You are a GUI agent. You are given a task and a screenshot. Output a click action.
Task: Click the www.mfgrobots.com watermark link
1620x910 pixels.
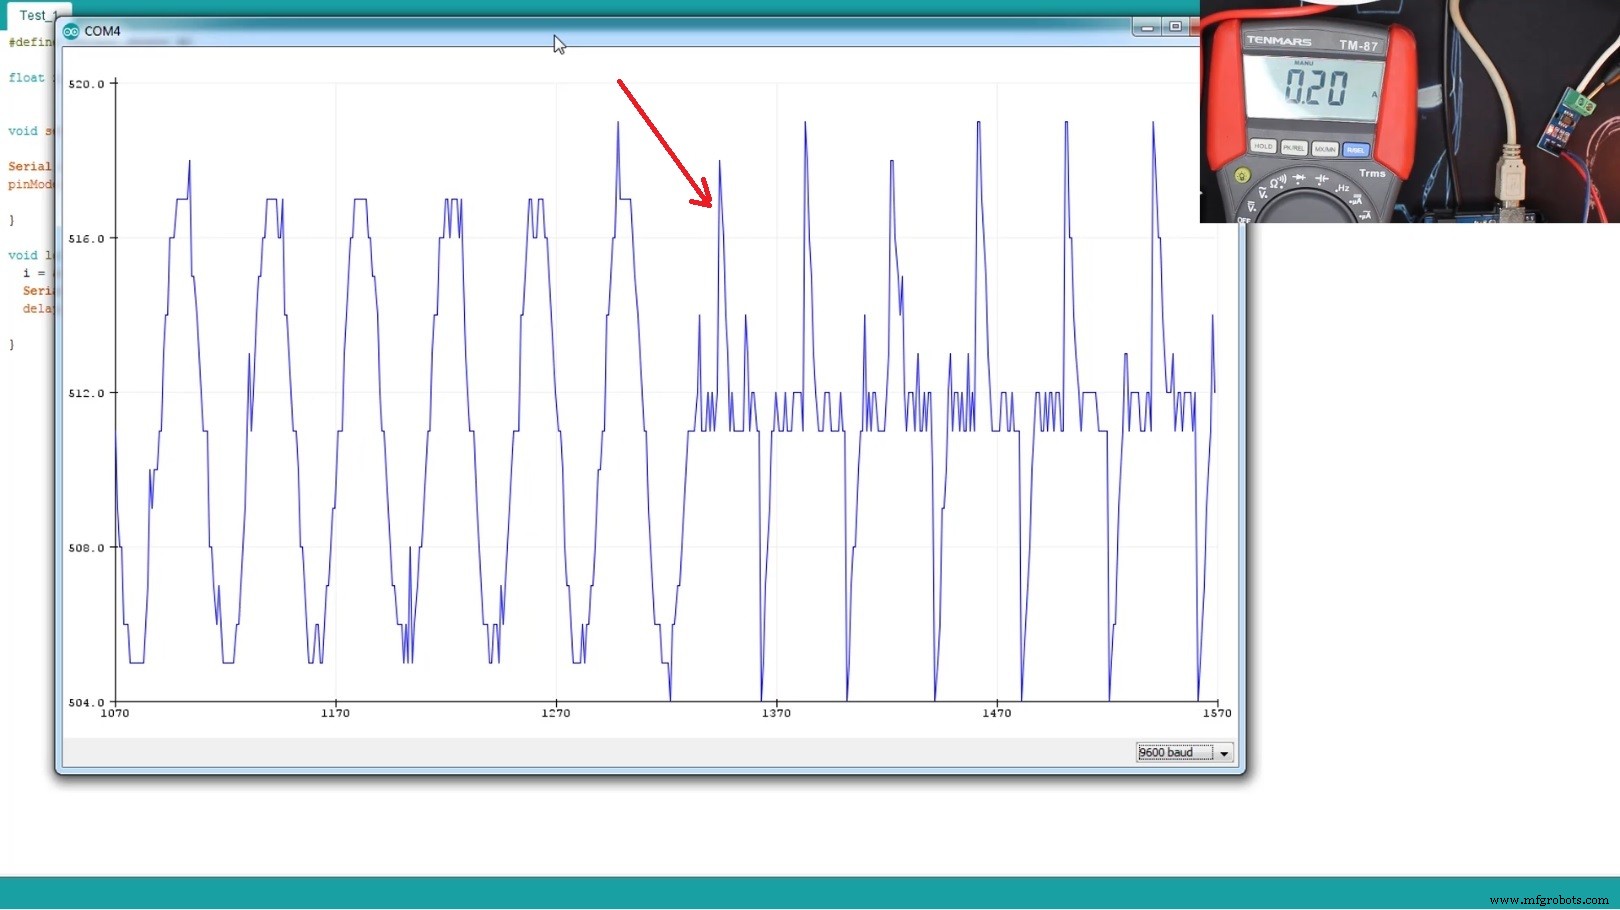point(1545,898)
